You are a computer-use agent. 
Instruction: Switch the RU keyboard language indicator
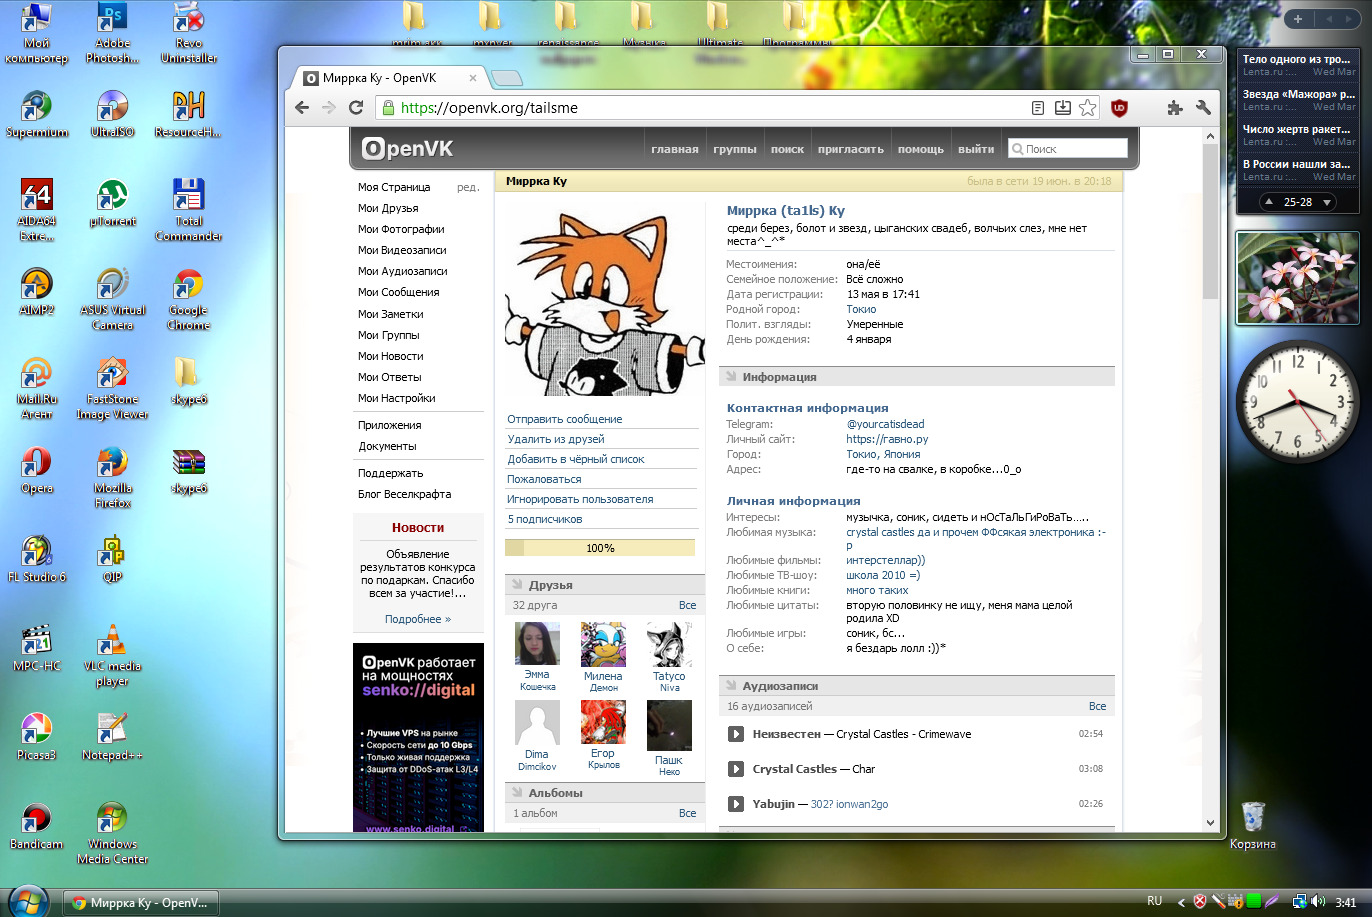1154,901
